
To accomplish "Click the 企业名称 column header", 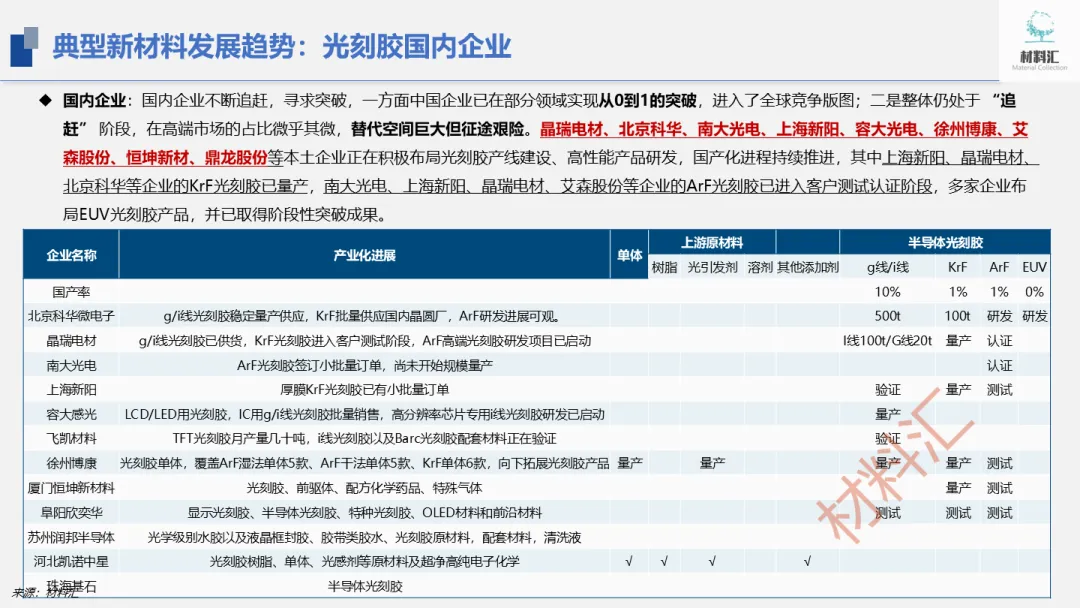I will pyautogui.click(x=71, y=255).
